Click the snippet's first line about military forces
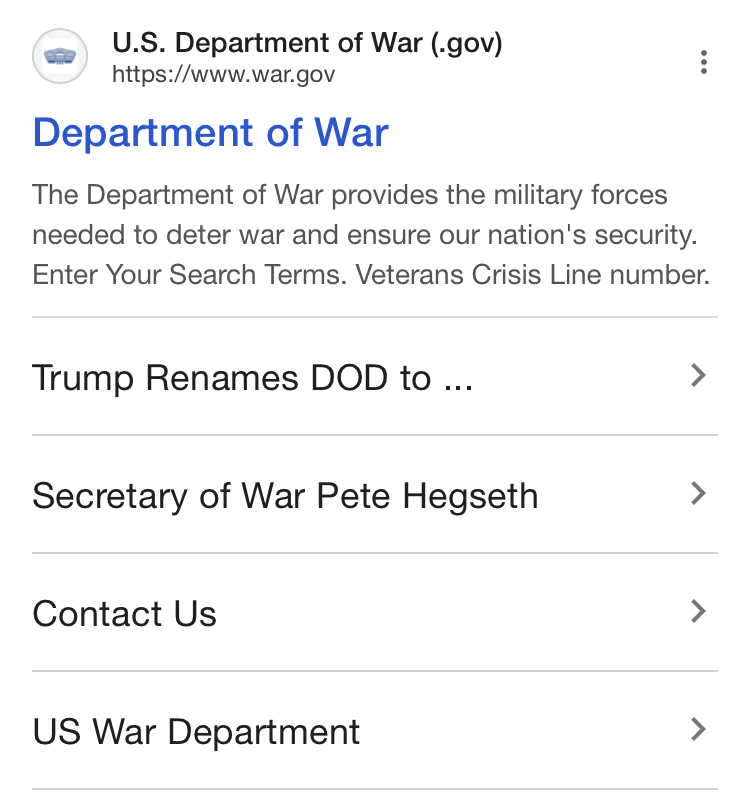Viewport: 750px width, 800px height. point(350,195)
